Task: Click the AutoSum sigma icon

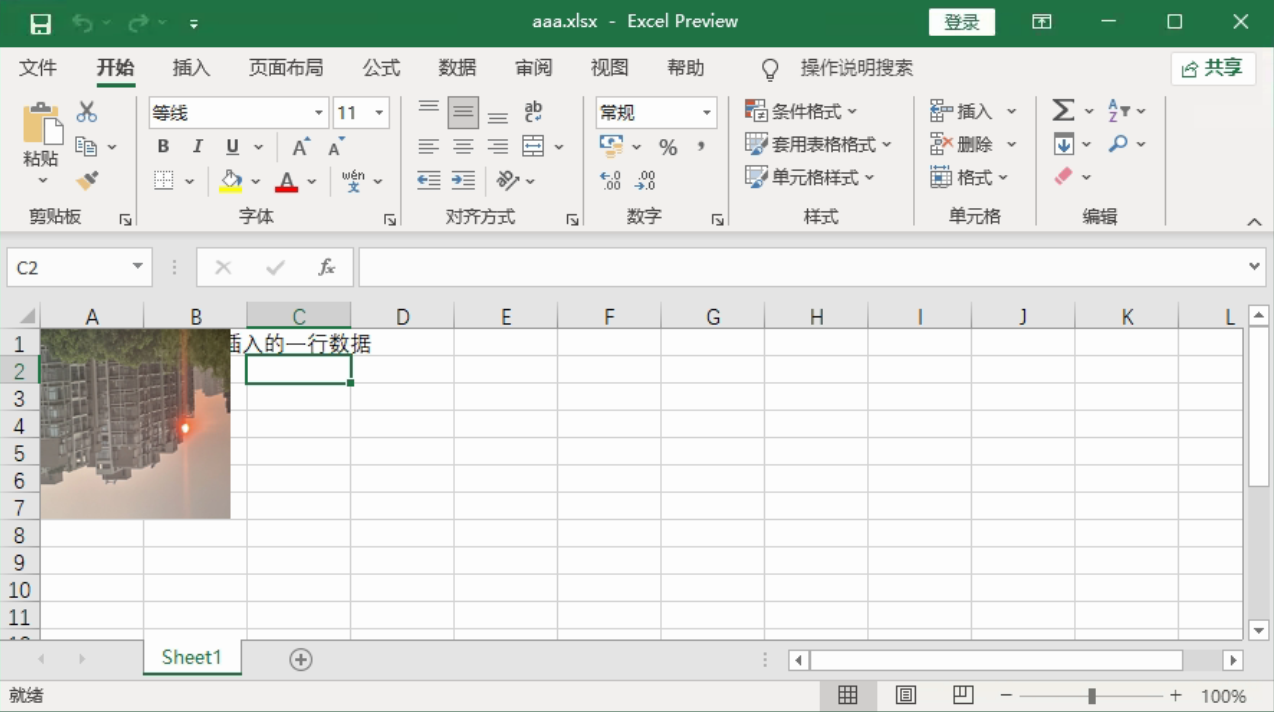Action: (1063, 111)
